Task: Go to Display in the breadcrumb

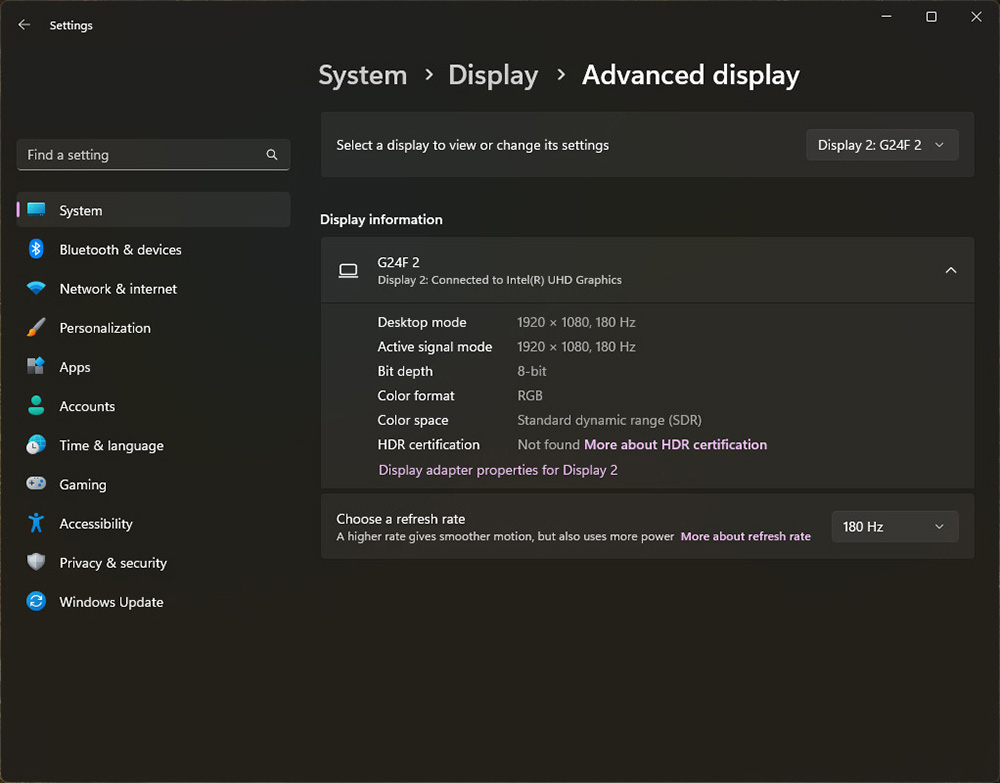Action: click(494, 75)
